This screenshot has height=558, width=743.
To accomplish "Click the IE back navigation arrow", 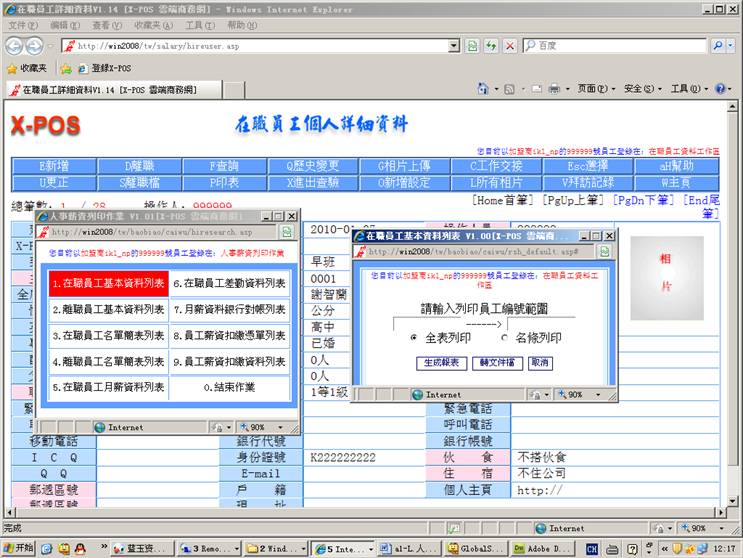I will (13, 45).
